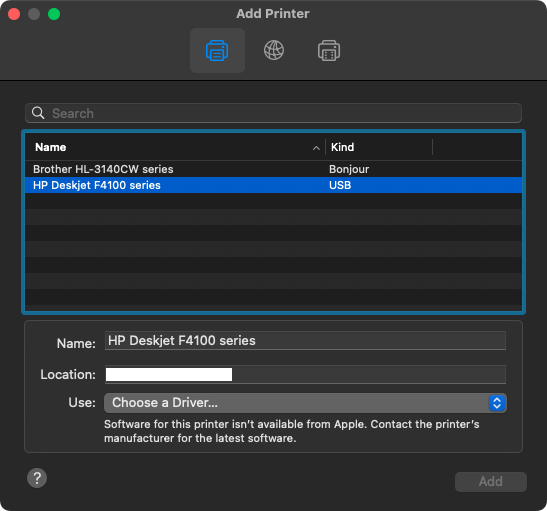Image resolution: width=547 pixels, height=511 pixels.
Task: Open help with the question mark button
Action: (37, 478)
